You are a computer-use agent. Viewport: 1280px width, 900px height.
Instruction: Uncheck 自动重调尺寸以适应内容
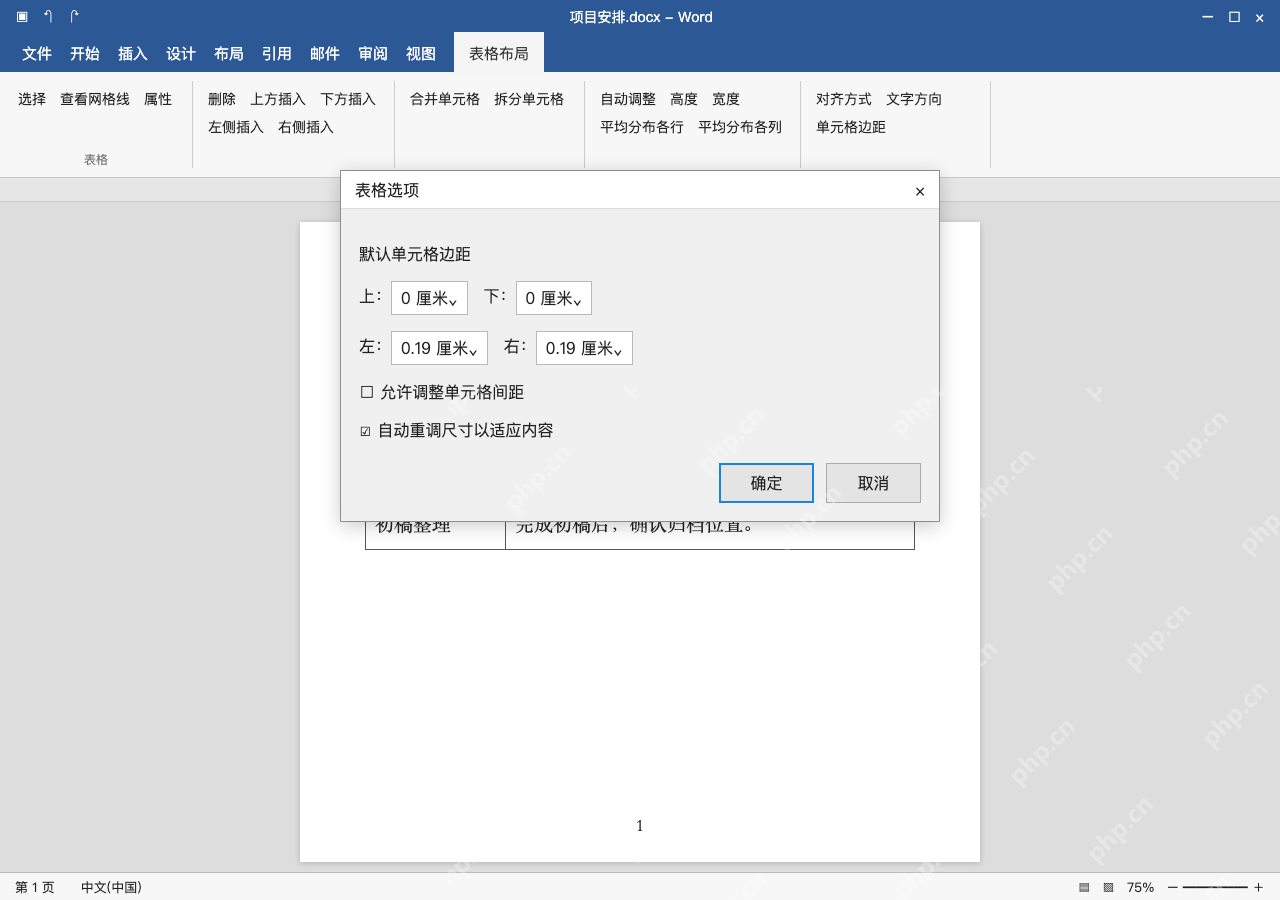(x=365, y=431)
